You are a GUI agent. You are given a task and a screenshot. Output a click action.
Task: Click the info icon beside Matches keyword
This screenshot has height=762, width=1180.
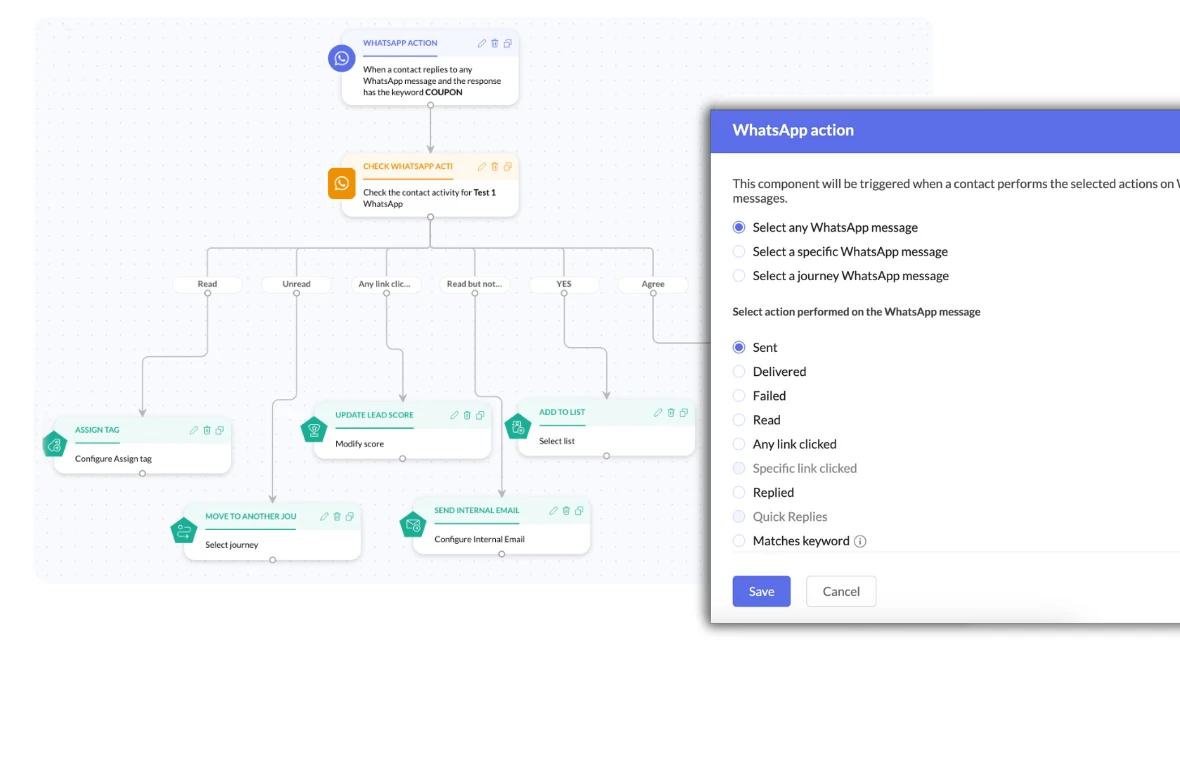point(860,541)
